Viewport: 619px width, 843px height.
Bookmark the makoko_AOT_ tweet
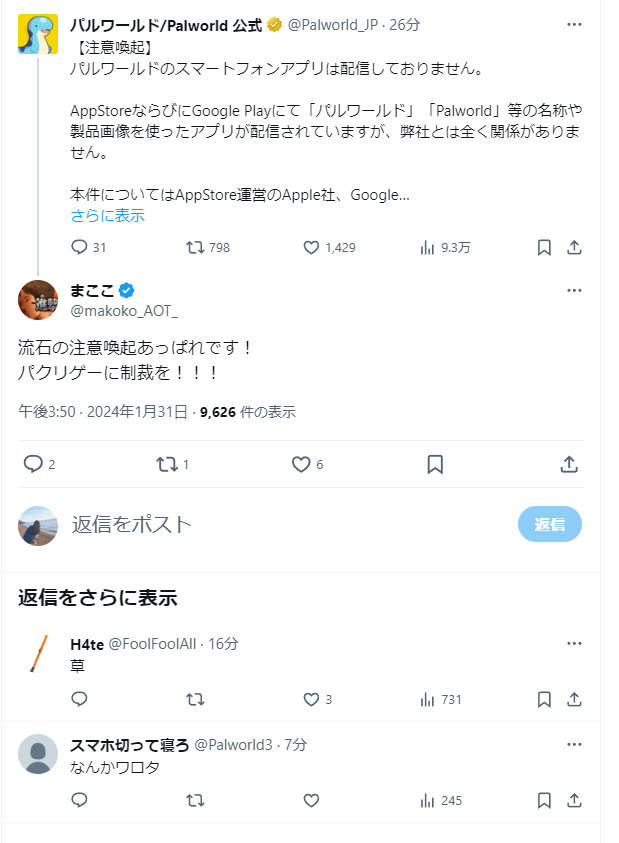point(435,465)
